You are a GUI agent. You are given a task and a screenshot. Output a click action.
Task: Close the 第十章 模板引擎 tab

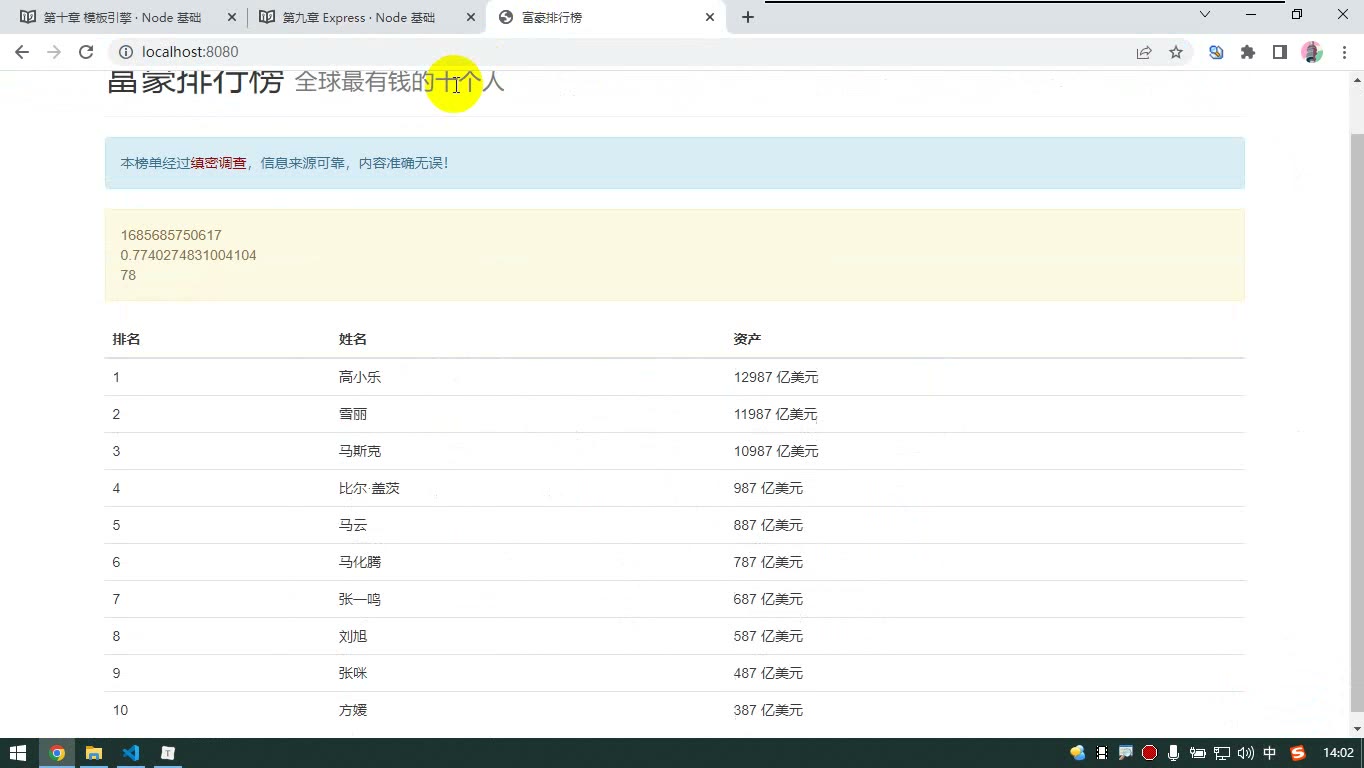[232, 17]
